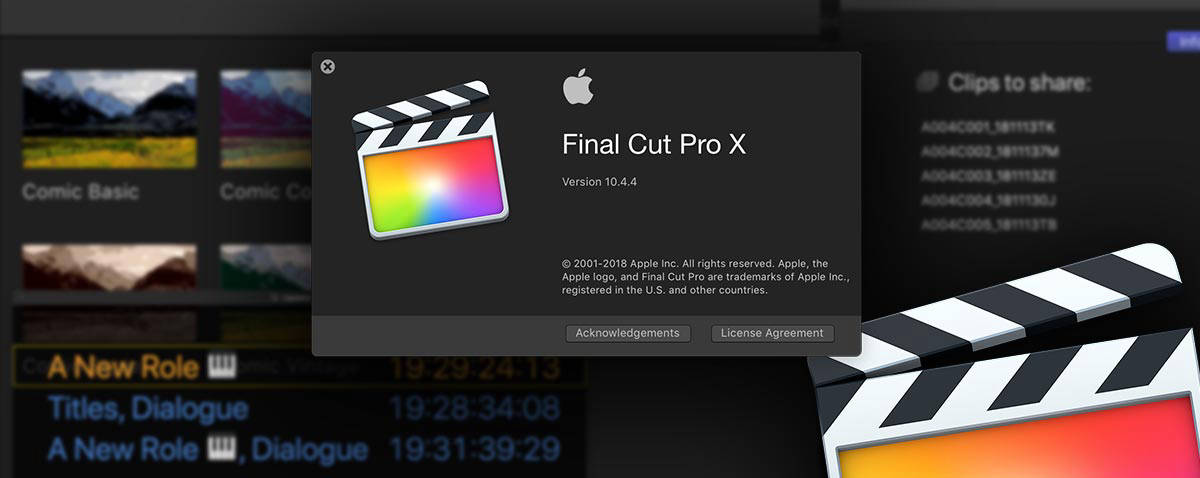Close the About Final Cut Pro dialog
Screen dimensions: 1200x478
click(x=328, y=67)
